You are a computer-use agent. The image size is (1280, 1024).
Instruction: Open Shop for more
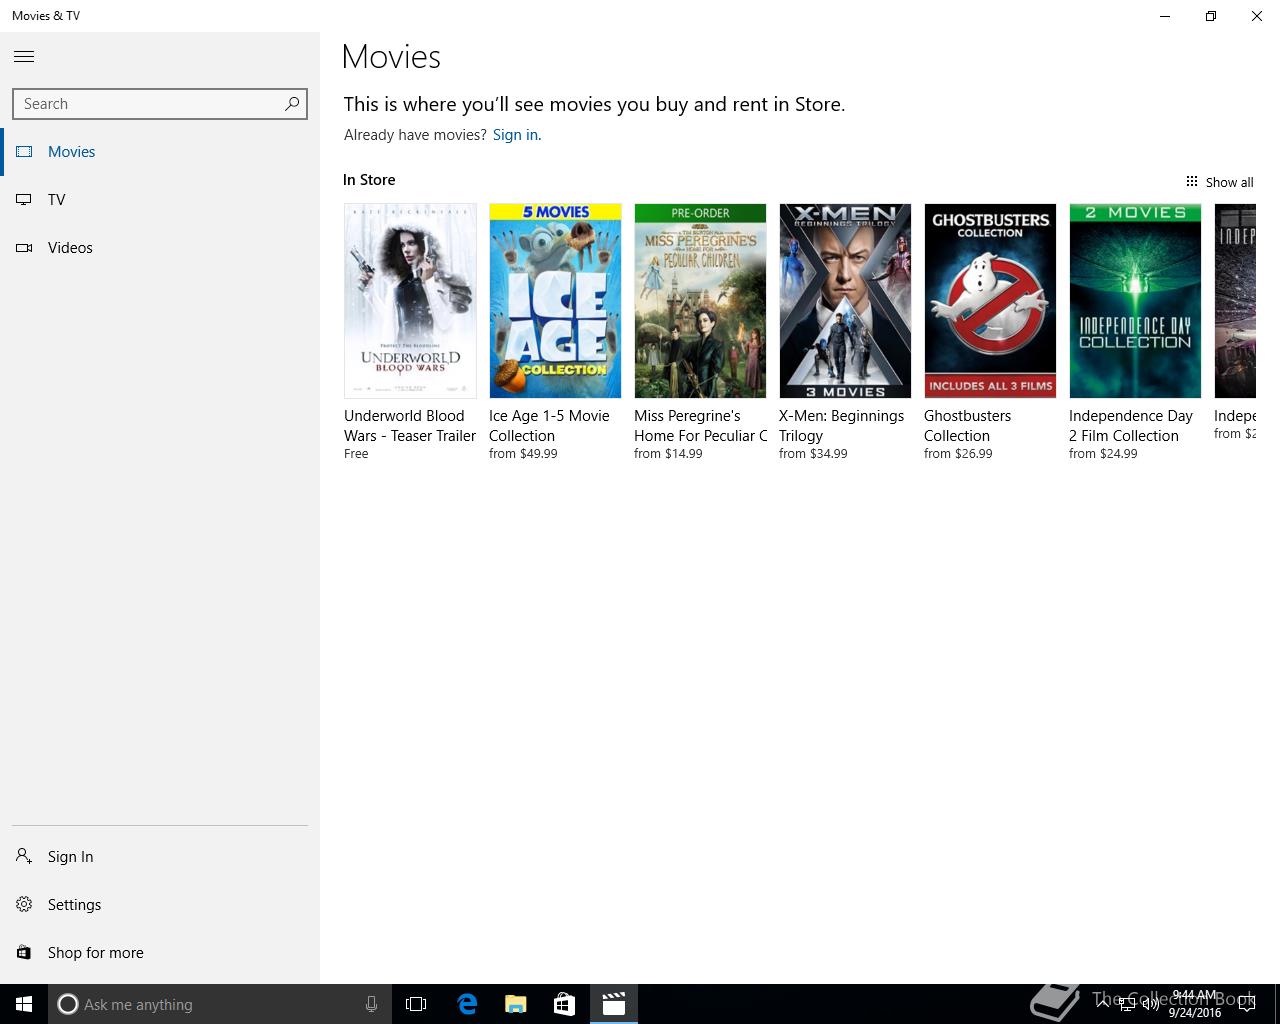pos(160,953)
